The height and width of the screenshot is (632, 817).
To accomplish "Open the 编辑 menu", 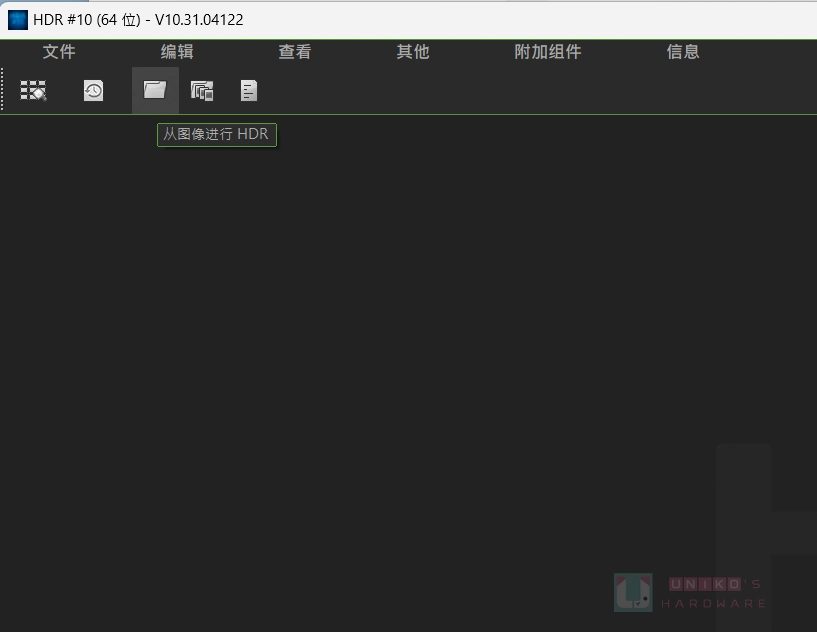I will pyautogui.click(x=177, y=52).
